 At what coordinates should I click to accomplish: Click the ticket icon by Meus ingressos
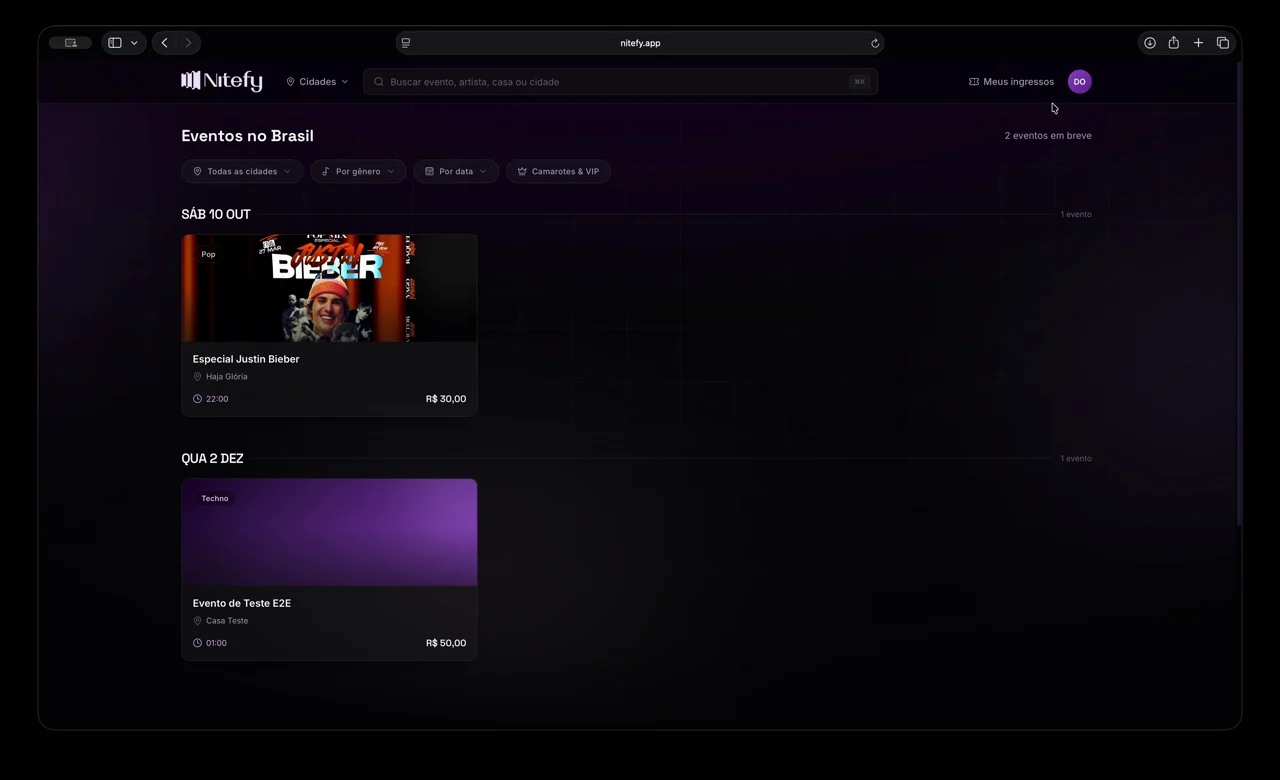(x=974, y=82)
